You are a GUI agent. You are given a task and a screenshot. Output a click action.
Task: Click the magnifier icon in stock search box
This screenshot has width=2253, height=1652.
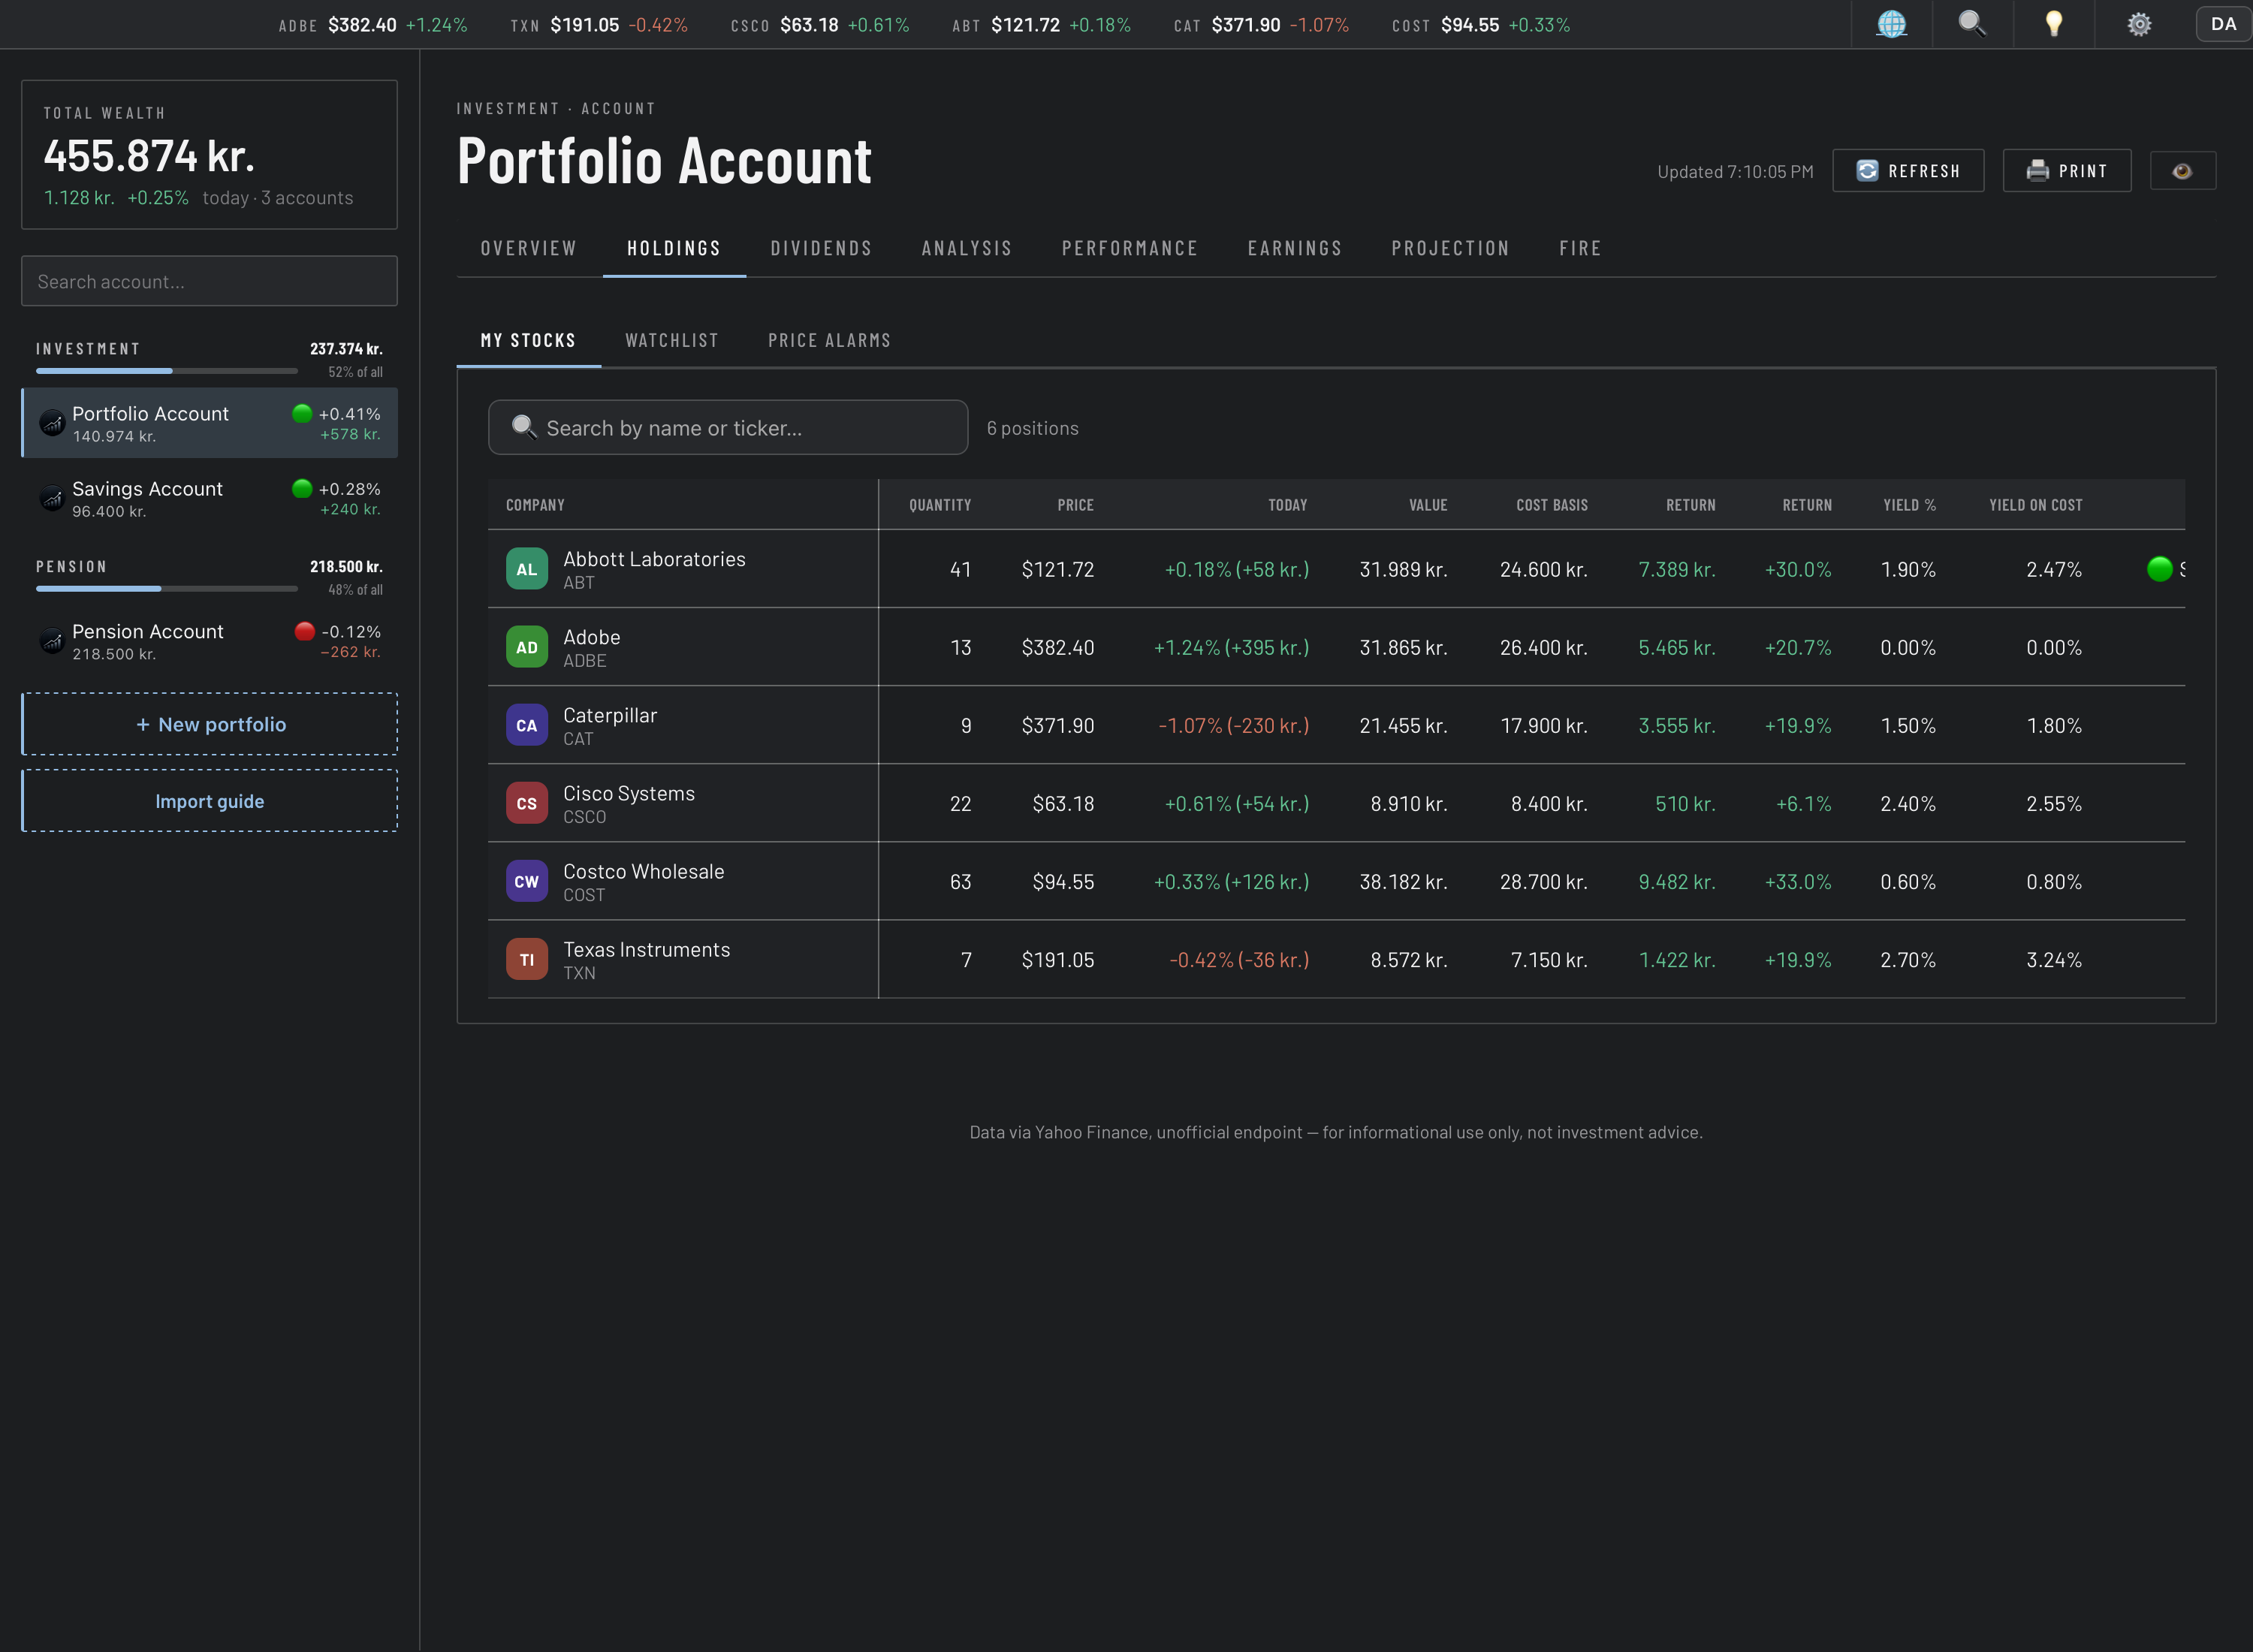tap(524, 427)
